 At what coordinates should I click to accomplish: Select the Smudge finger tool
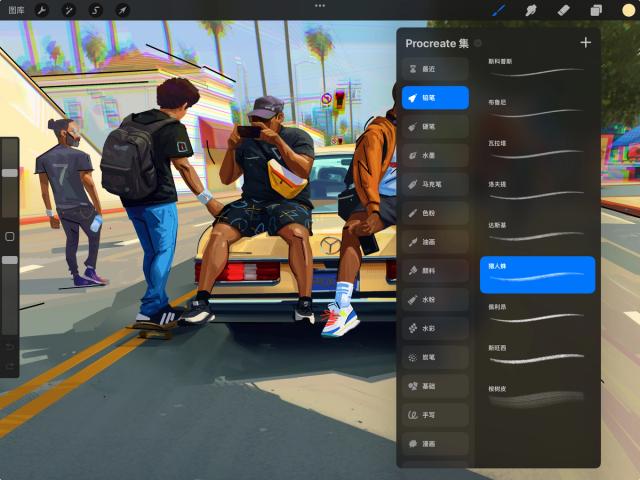[531, 10]
